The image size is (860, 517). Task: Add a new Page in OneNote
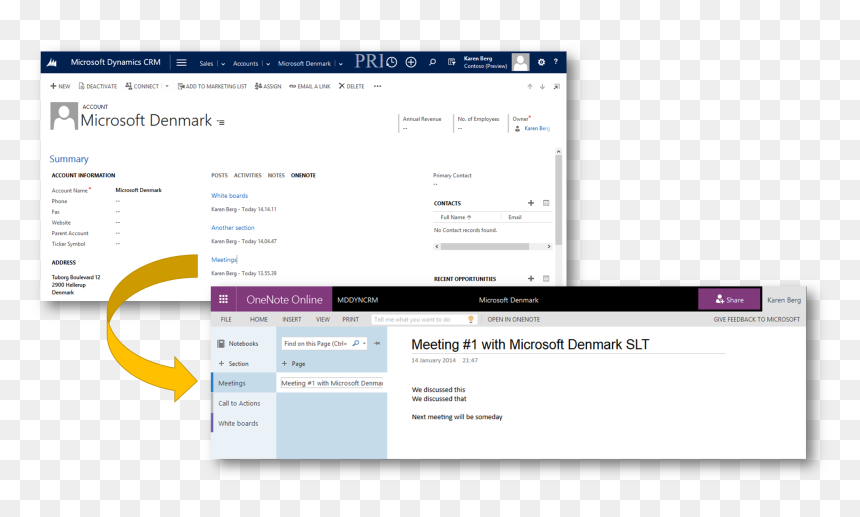click(293, 363)
